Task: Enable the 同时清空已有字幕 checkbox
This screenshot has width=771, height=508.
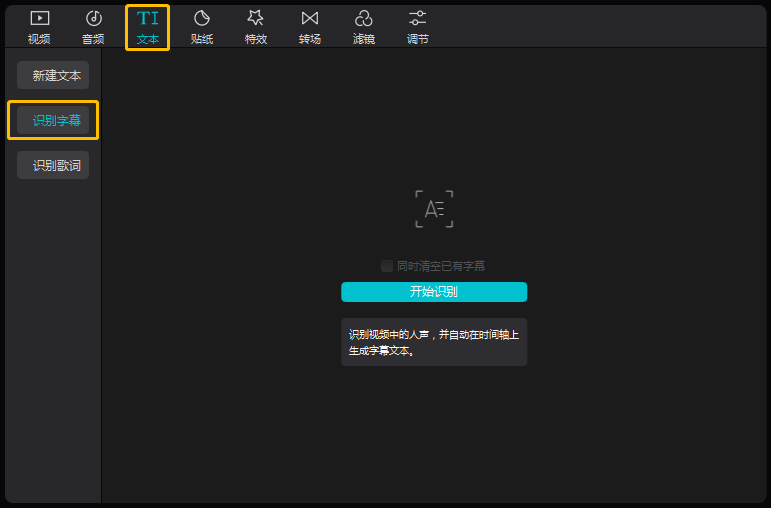Action: (387, 266)
